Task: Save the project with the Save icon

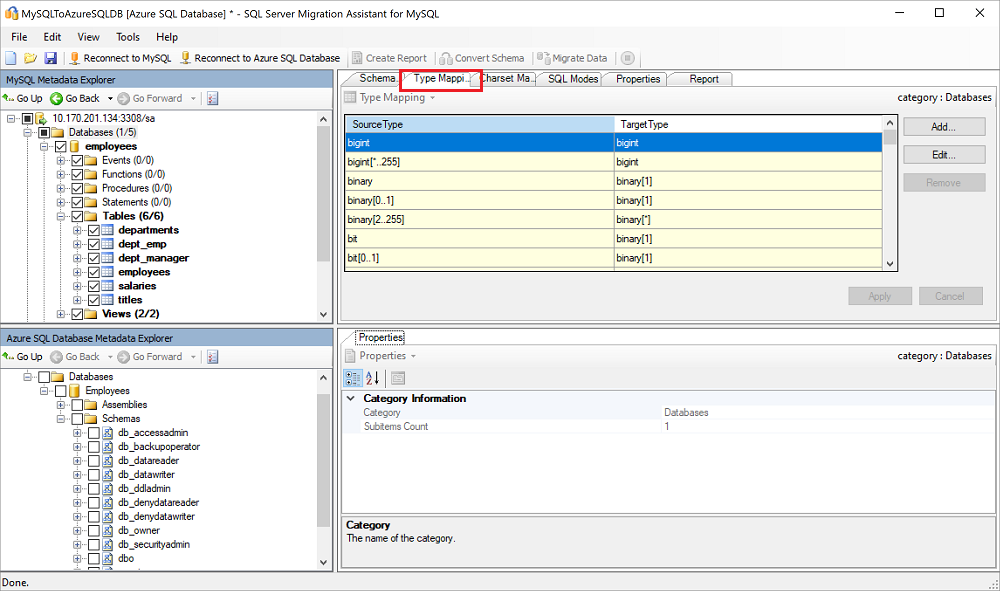Action: tap(51, 58)
